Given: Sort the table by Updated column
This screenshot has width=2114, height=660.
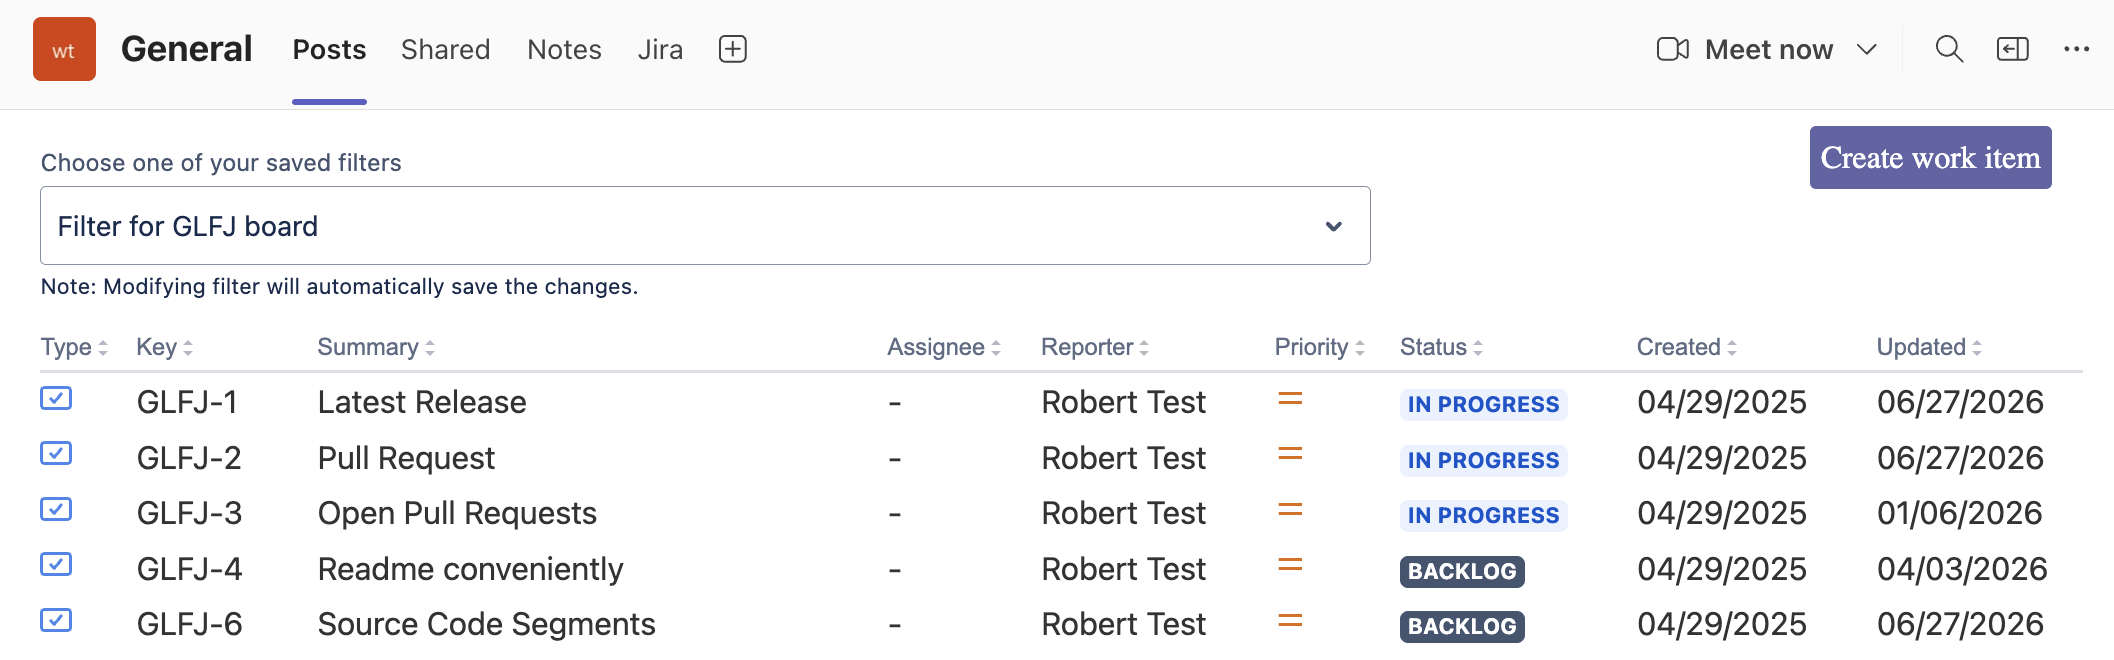Looking at the screenshot, I should click(x=1929, y=347).
